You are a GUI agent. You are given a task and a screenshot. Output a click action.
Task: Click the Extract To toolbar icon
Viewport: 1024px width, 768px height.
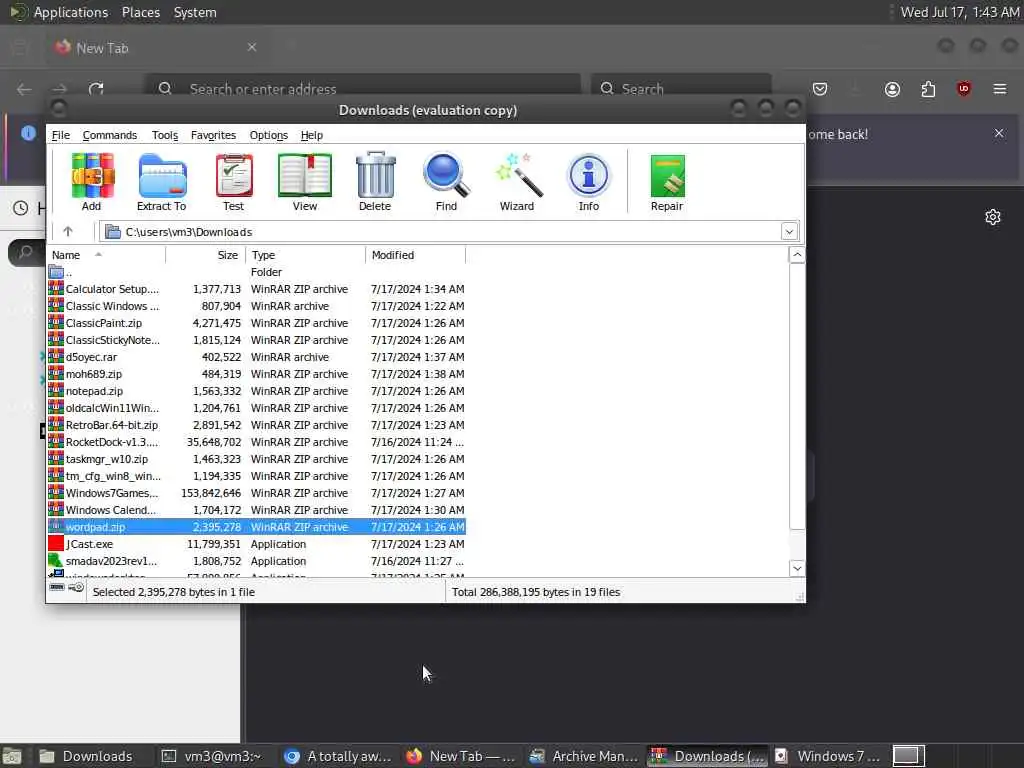coord(162,181)
